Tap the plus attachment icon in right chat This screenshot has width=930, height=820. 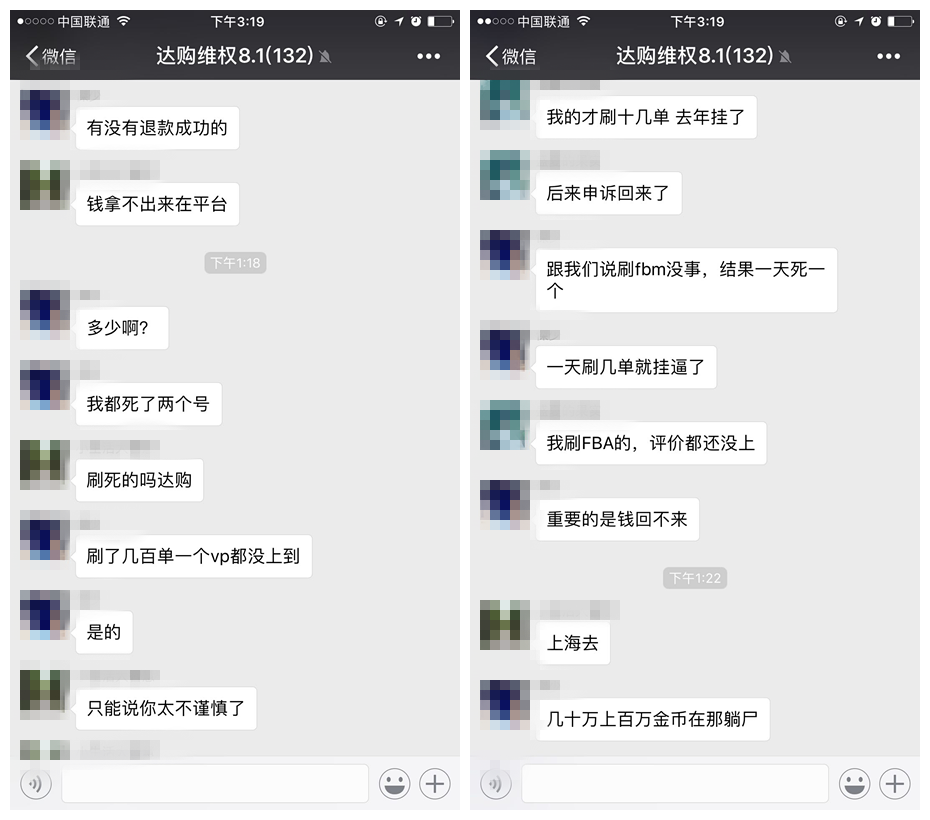pos(894,784)
